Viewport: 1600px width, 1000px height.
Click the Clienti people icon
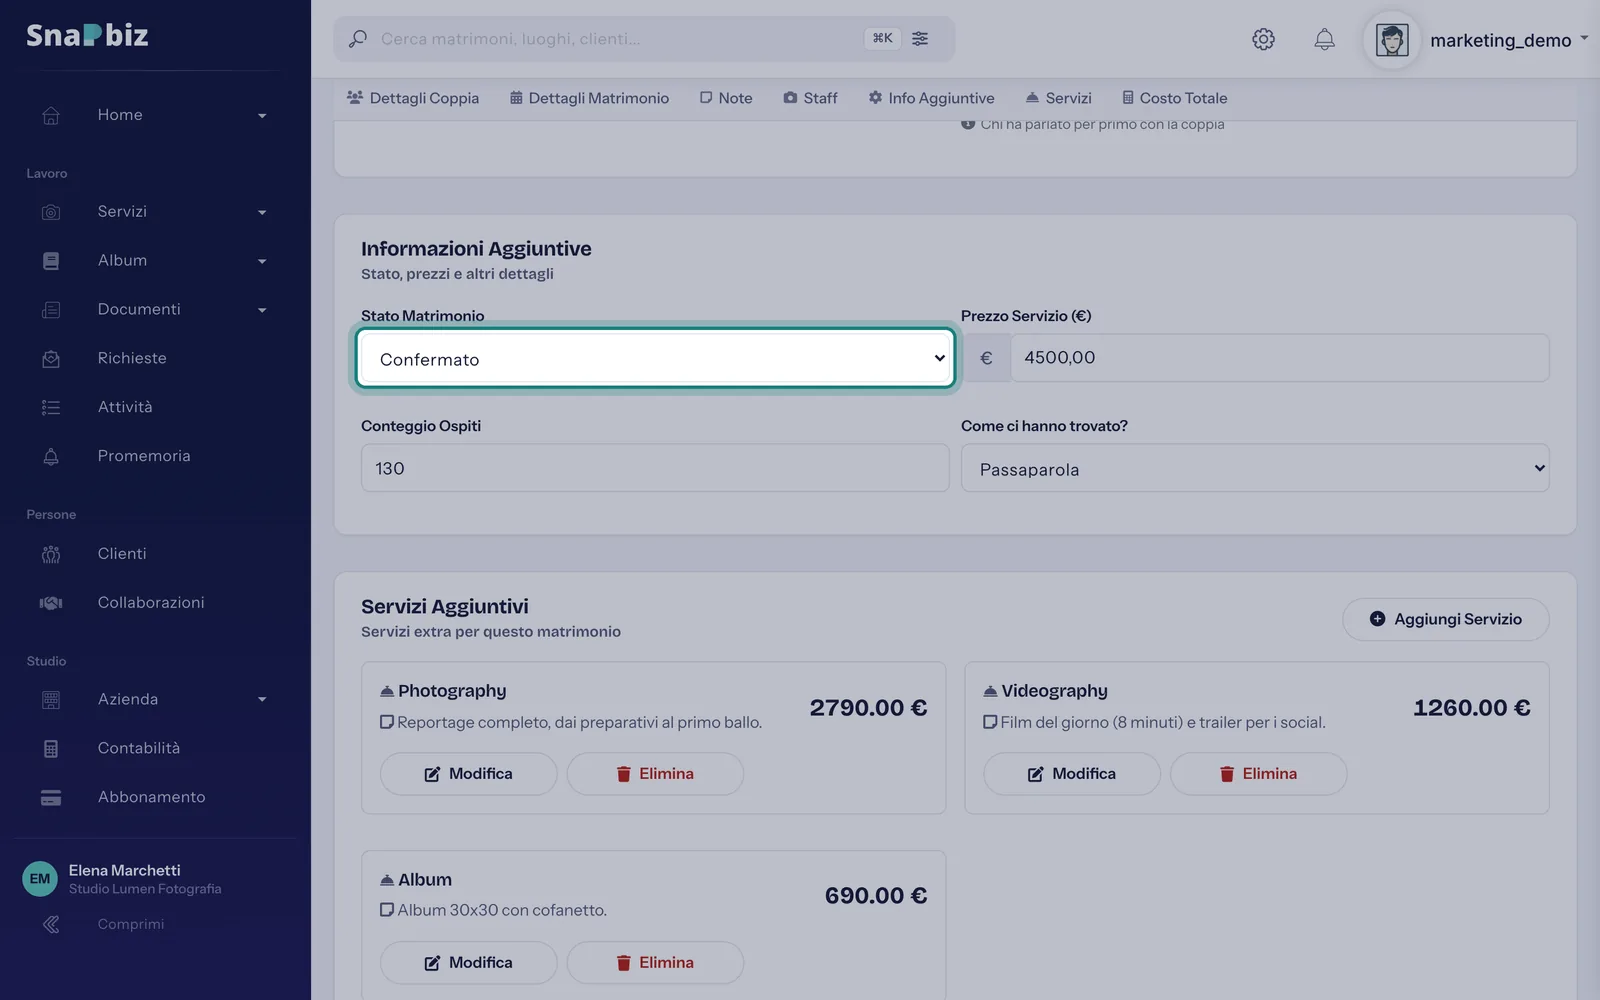click(x=51, y=554)
